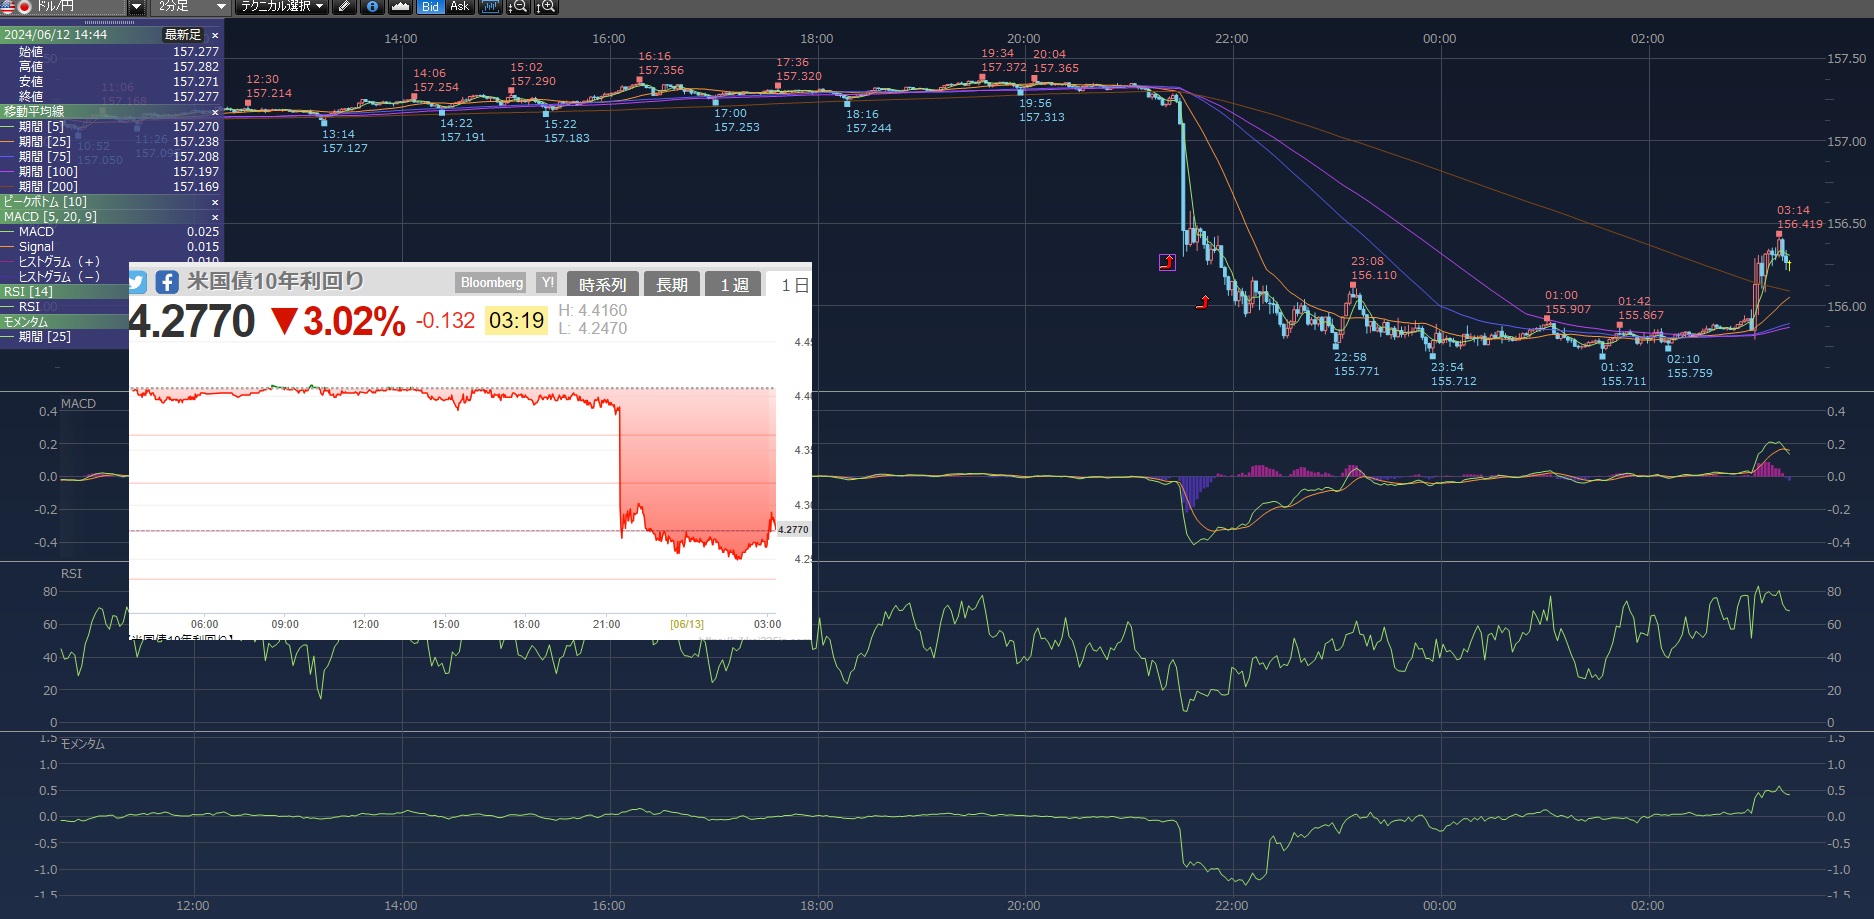Share via the Facebook icon
This screenshot has width=1874, height=919.
pyautogui.click(x=167, y=282)
